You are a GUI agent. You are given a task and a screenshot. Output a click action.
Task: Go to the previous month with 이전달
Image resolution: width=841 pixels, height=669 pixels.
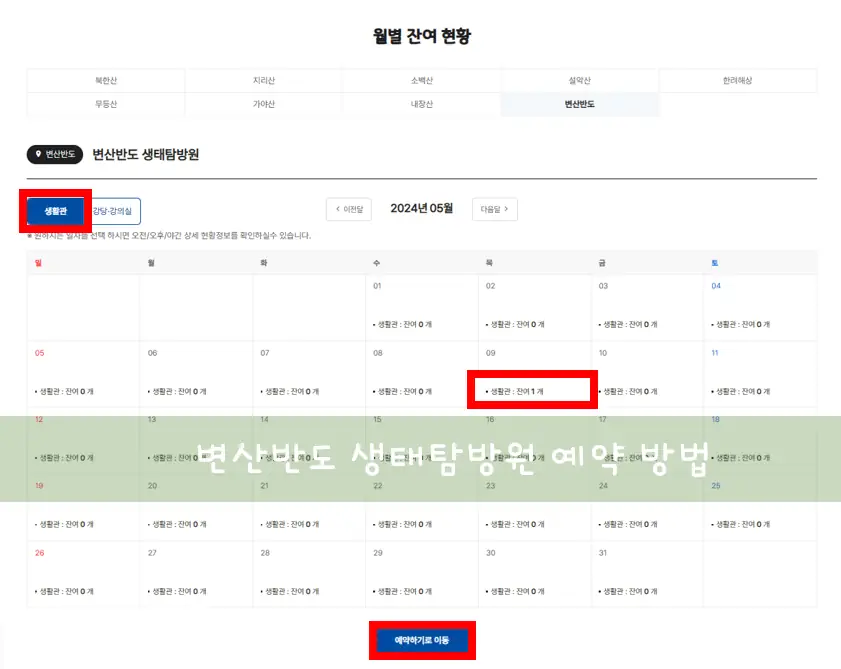348,209
